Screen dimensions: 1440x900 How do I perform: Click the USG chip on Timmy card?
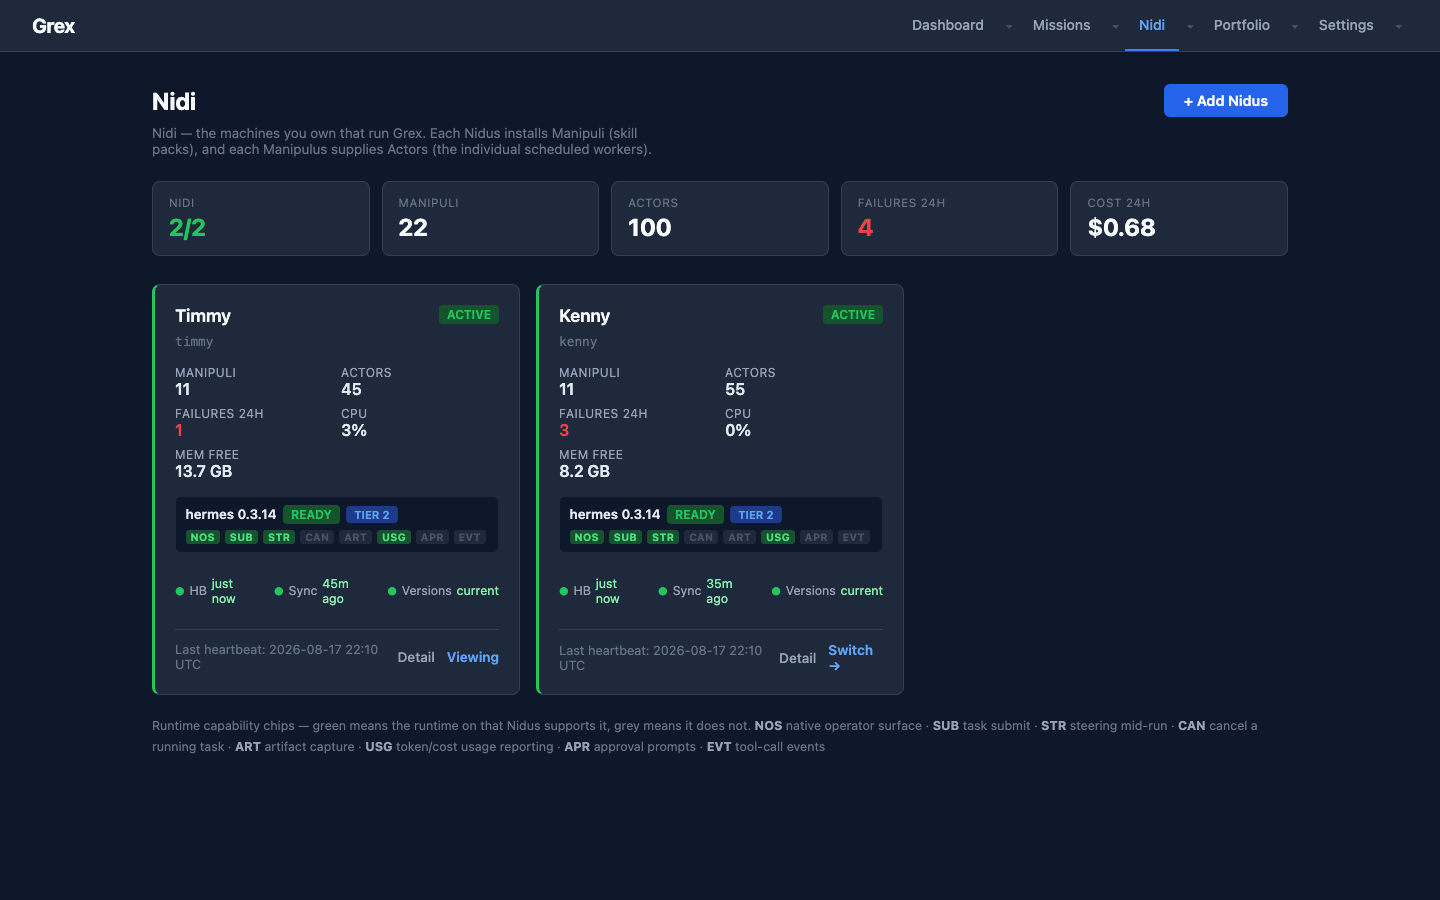pos(394,537)
